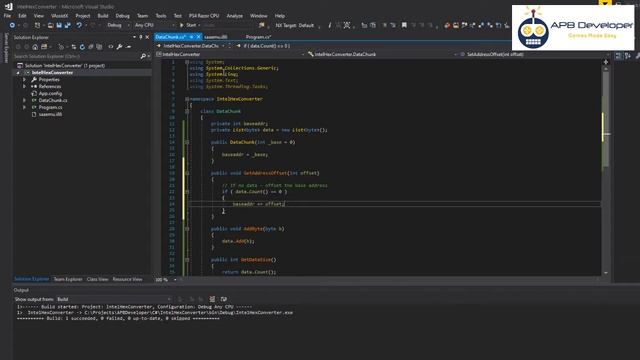Image resolution: width=640 pixels, height=360 pixels.
Task: Click the Start debugging play button
Action: coord(188,25)
